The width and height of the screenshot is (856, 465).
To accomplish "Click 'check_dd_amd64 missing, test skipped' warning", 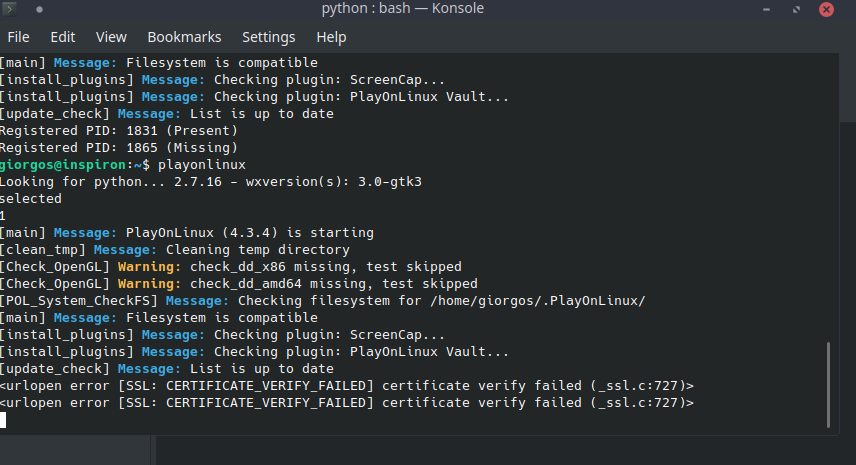I will (334, 284).
